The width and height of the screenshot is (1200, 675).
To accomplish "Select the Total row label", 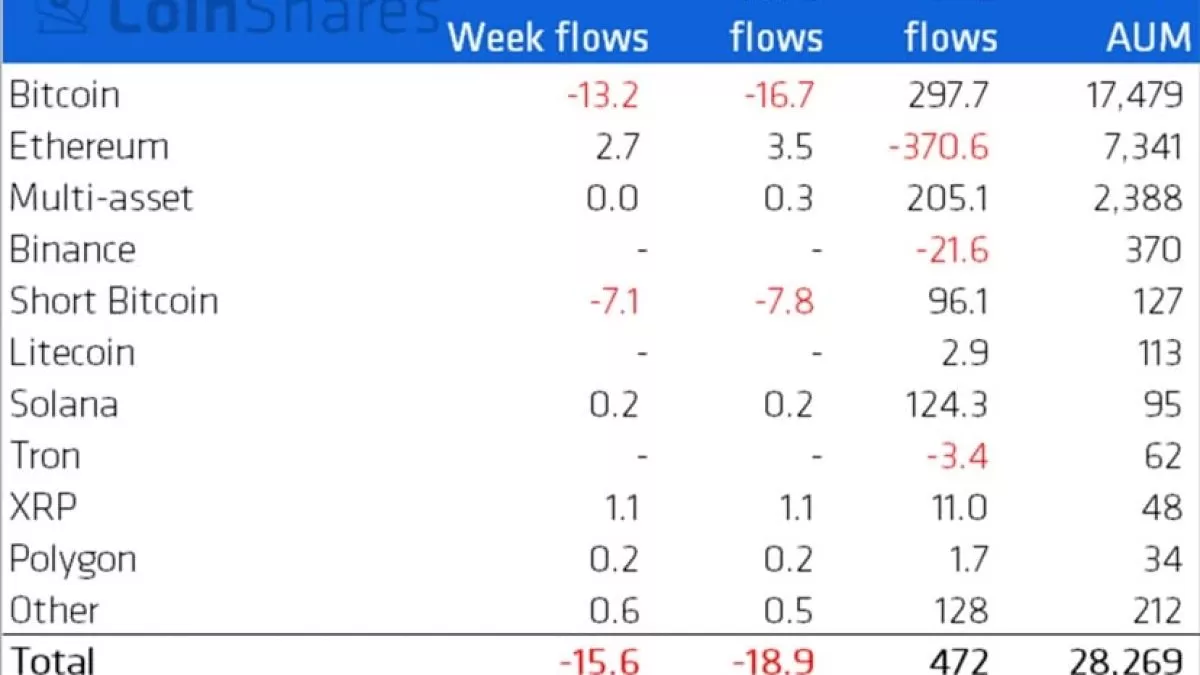I will coord(52,661).
